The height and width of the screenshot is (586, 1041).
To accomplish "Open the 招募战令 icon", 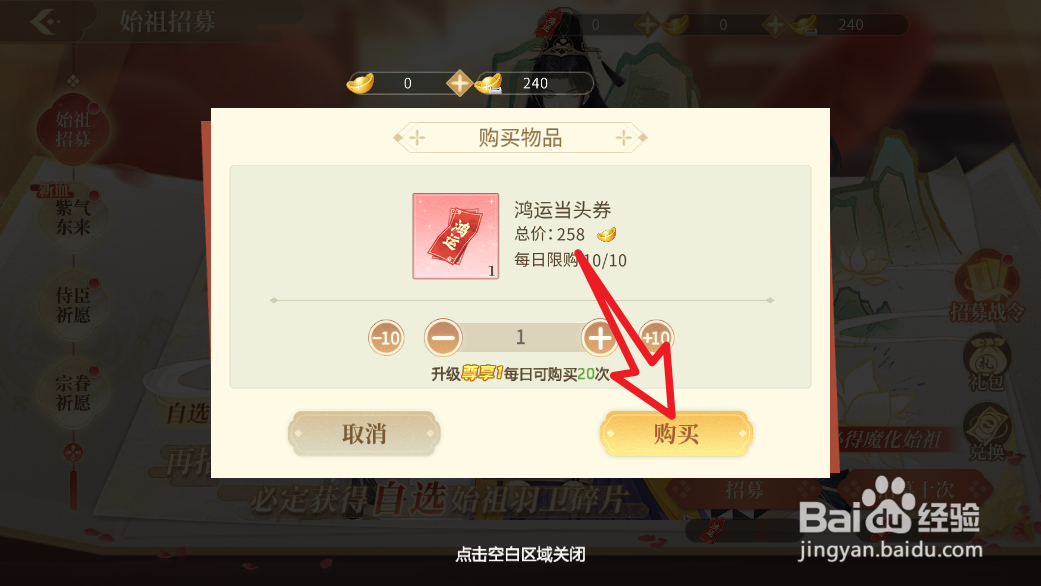I will [987, 289].
